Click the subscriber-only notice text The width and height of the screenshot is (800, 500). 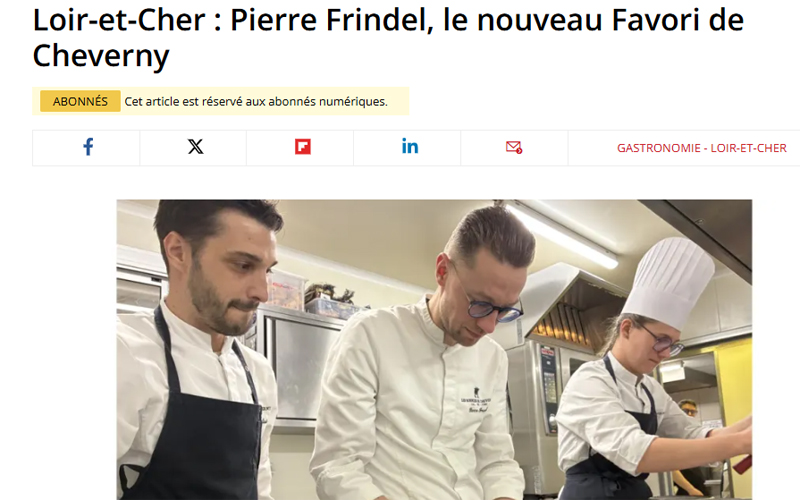click(256, 102)
